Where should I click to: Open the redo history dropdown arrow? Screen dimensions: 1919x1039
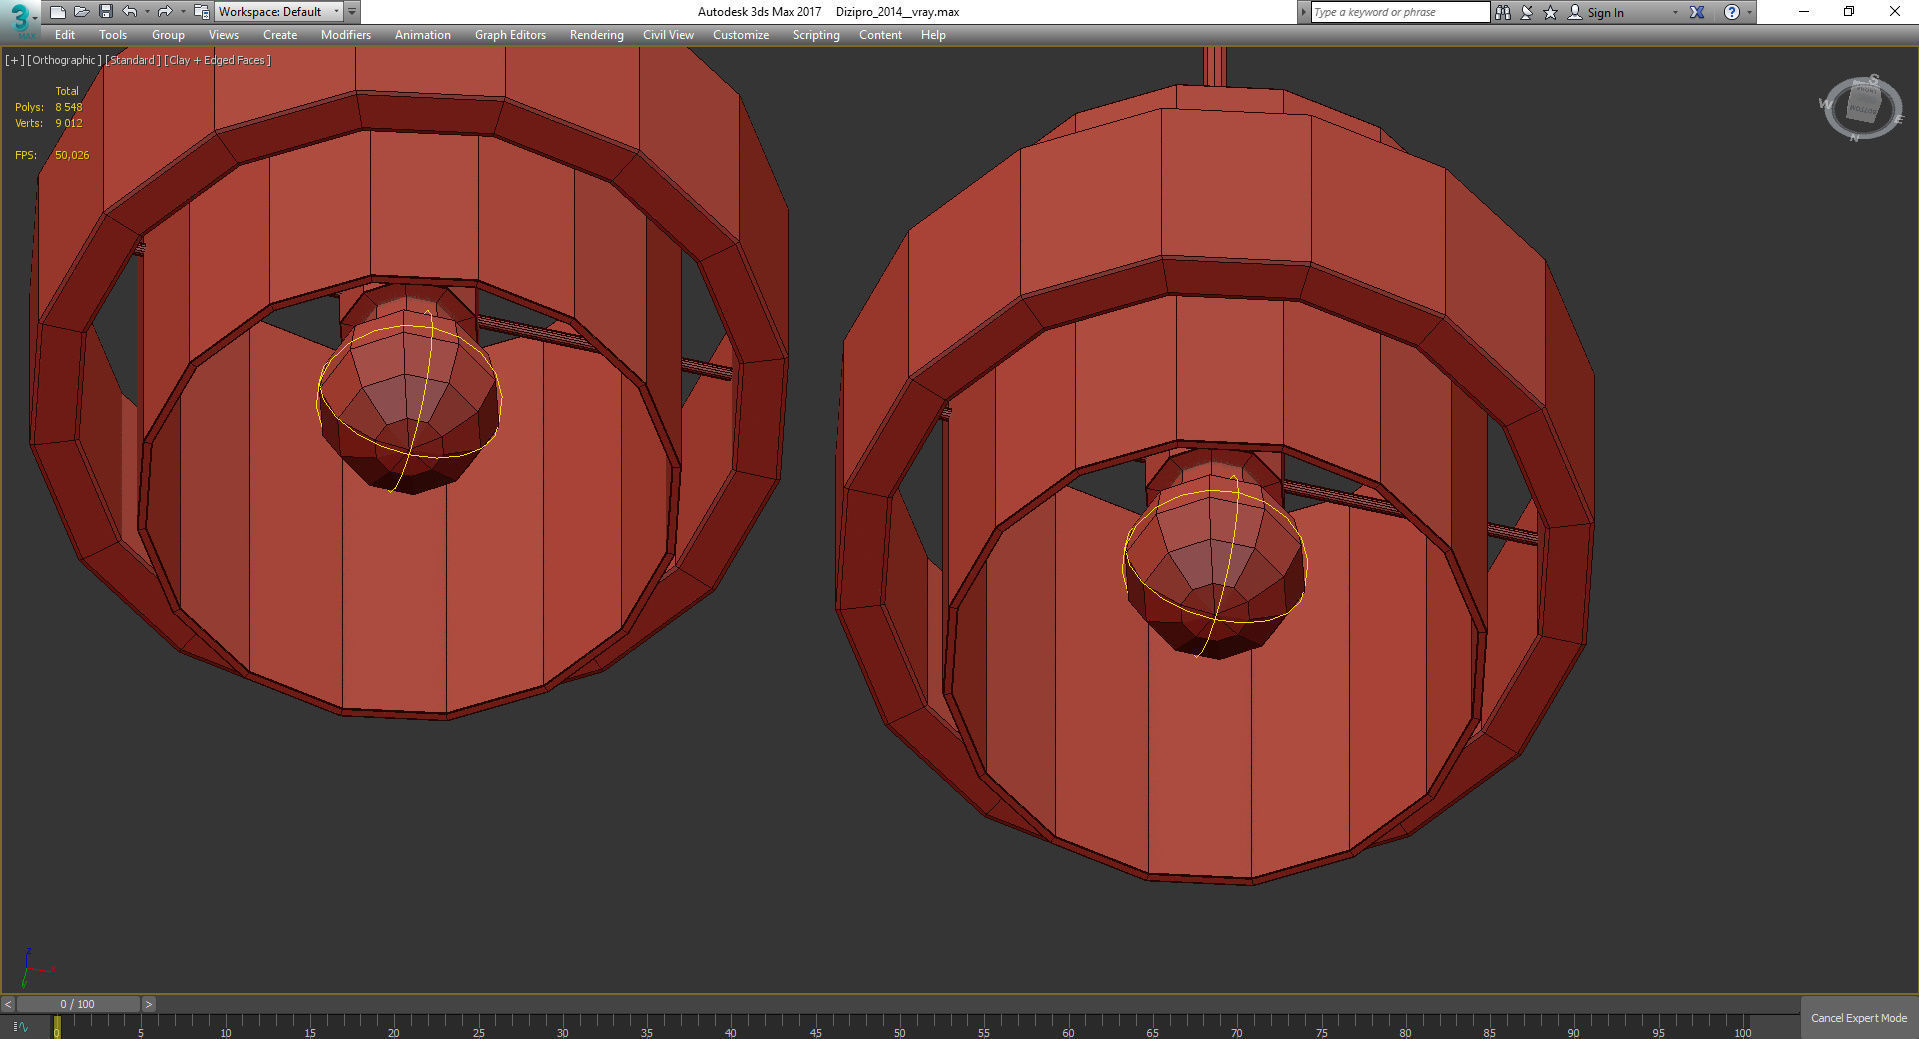coord(182,12)
